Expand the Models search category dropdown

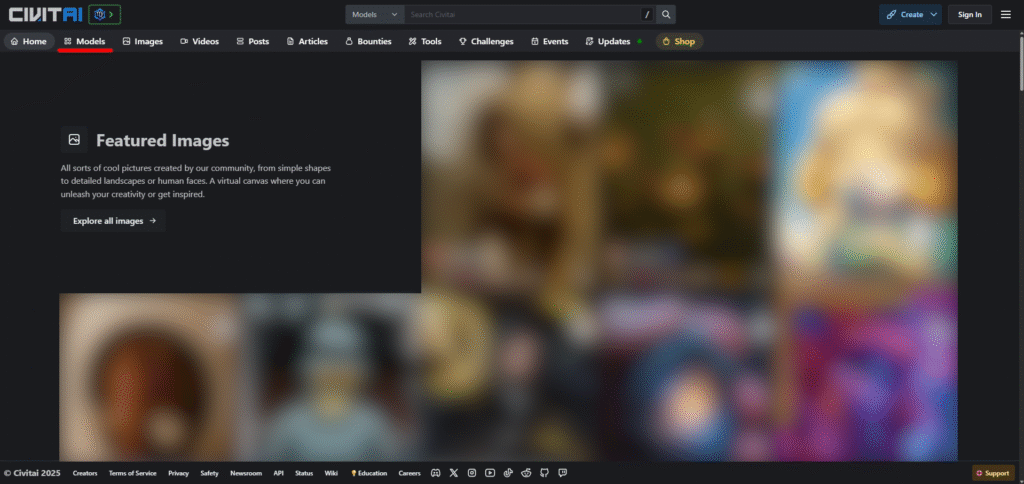point(375,14)
